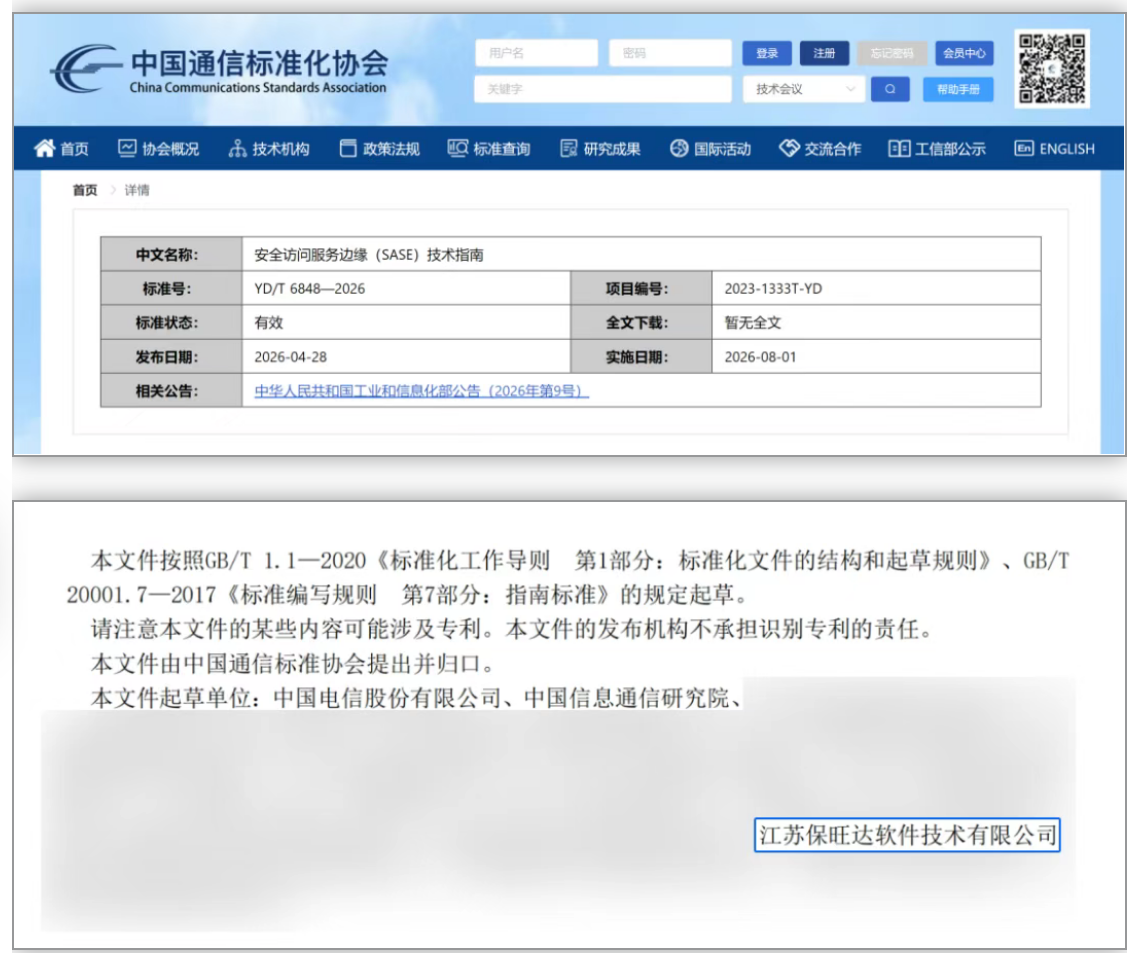Click the 国际活动 globe icon
The width and height of the screenshot is (1128, 953).
[678, 148]
